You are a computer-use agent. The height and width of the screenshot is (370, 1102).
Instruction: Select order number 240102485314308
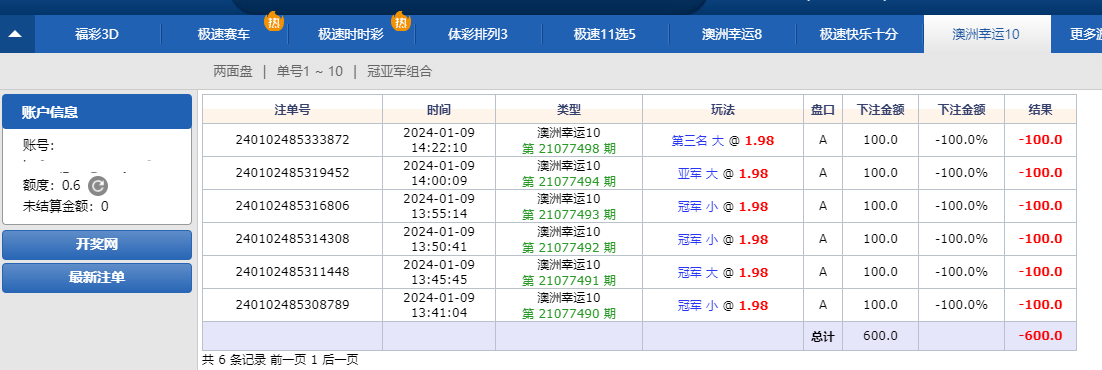(x=292, y=238)
